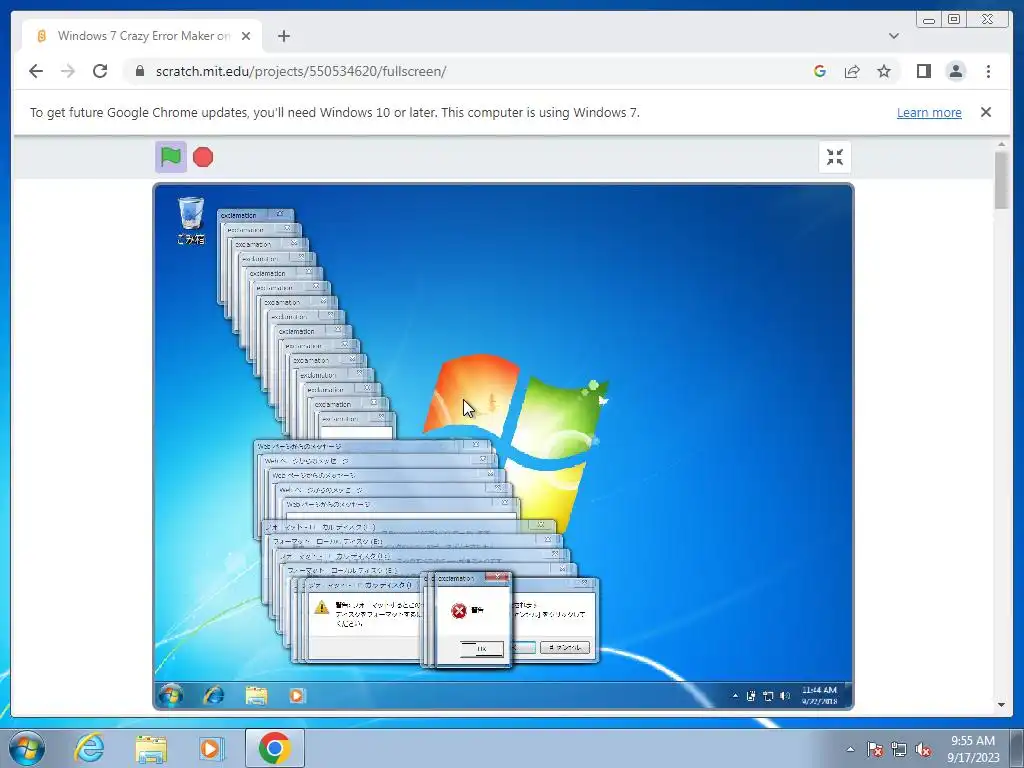Image resolution: width=1024 pixels, height=768 pixels.
Task: Click the simulated media player icon in stage
Action: (296, 696)
